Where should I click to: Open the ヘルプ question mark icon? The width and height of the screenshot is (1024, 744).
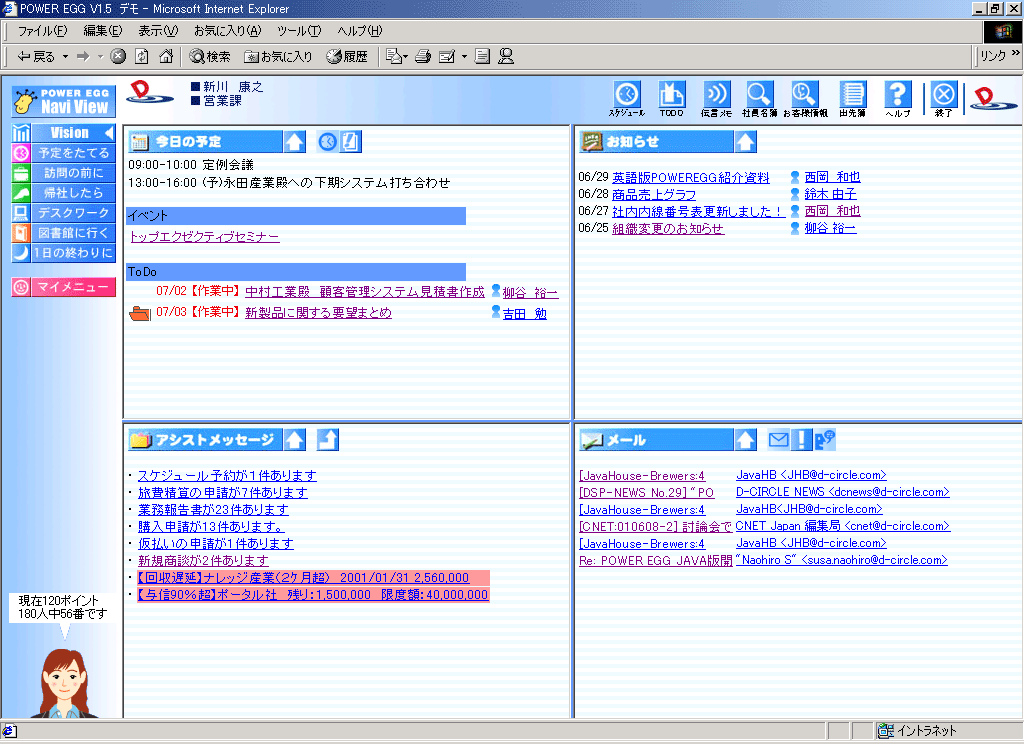click(x=898, y=99)
